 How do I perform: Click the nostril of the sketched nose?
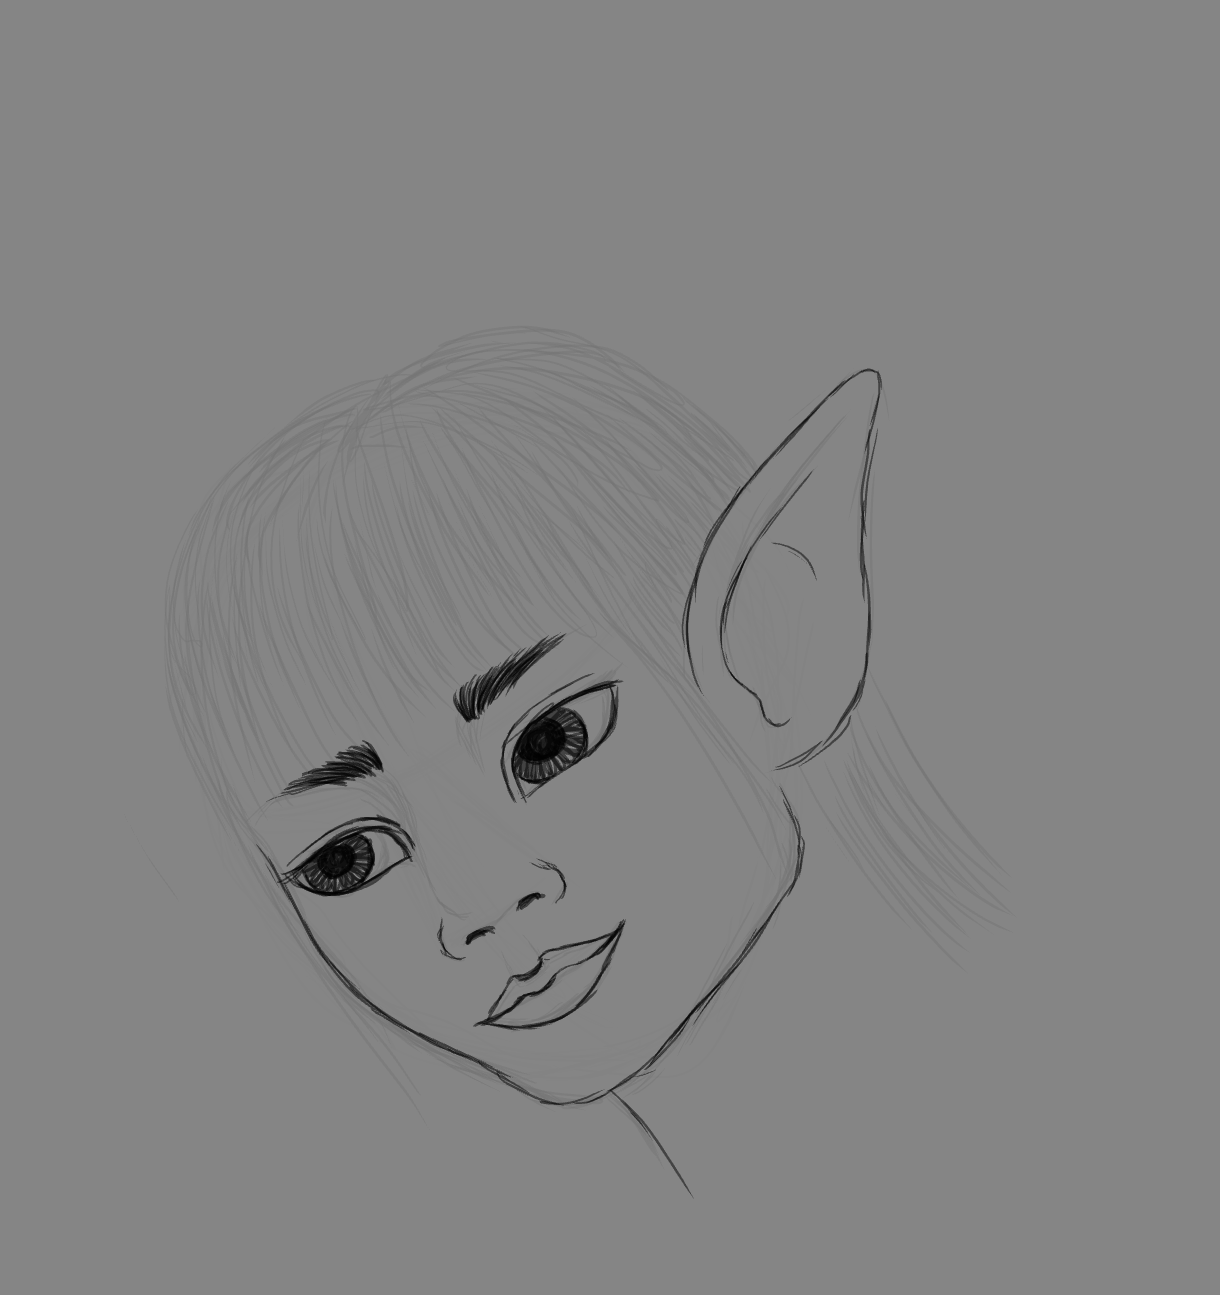483,935
